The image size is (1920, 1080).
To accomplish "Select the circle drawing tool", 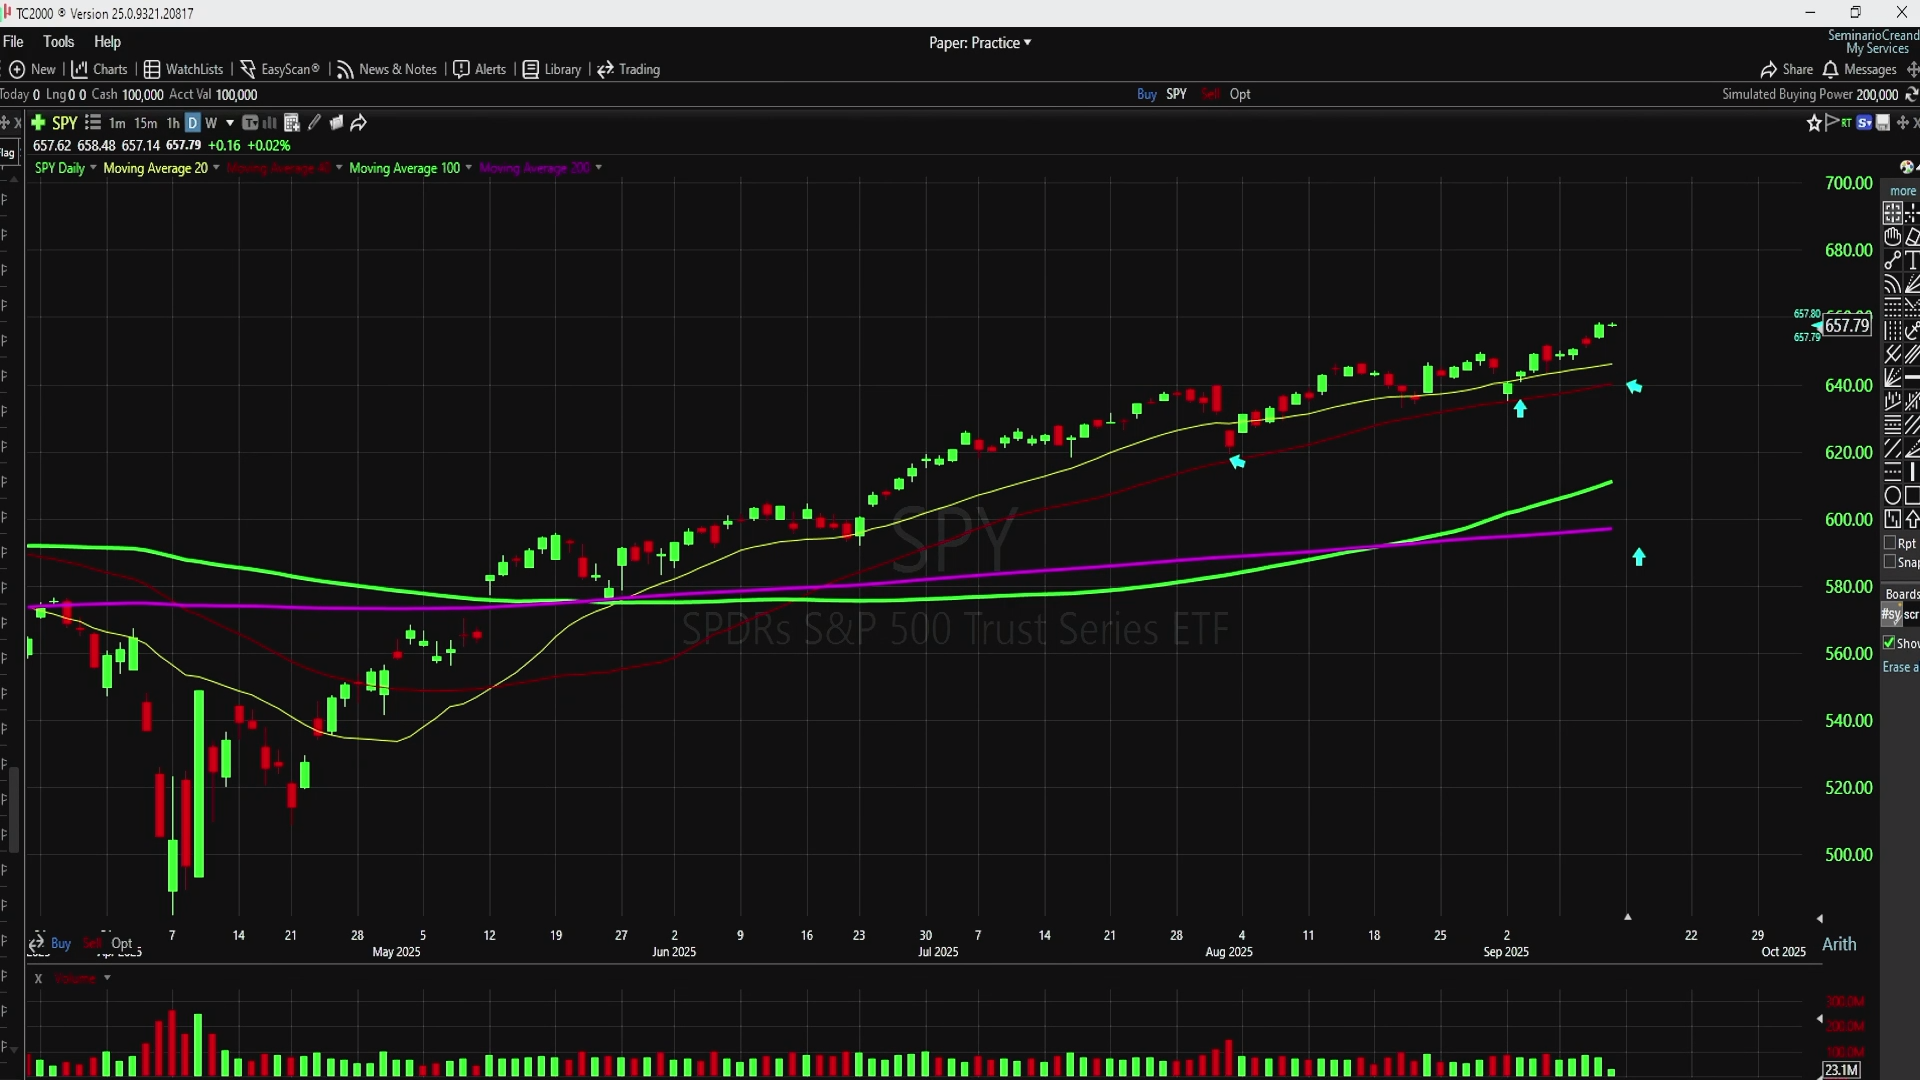I will point(1892,495).
